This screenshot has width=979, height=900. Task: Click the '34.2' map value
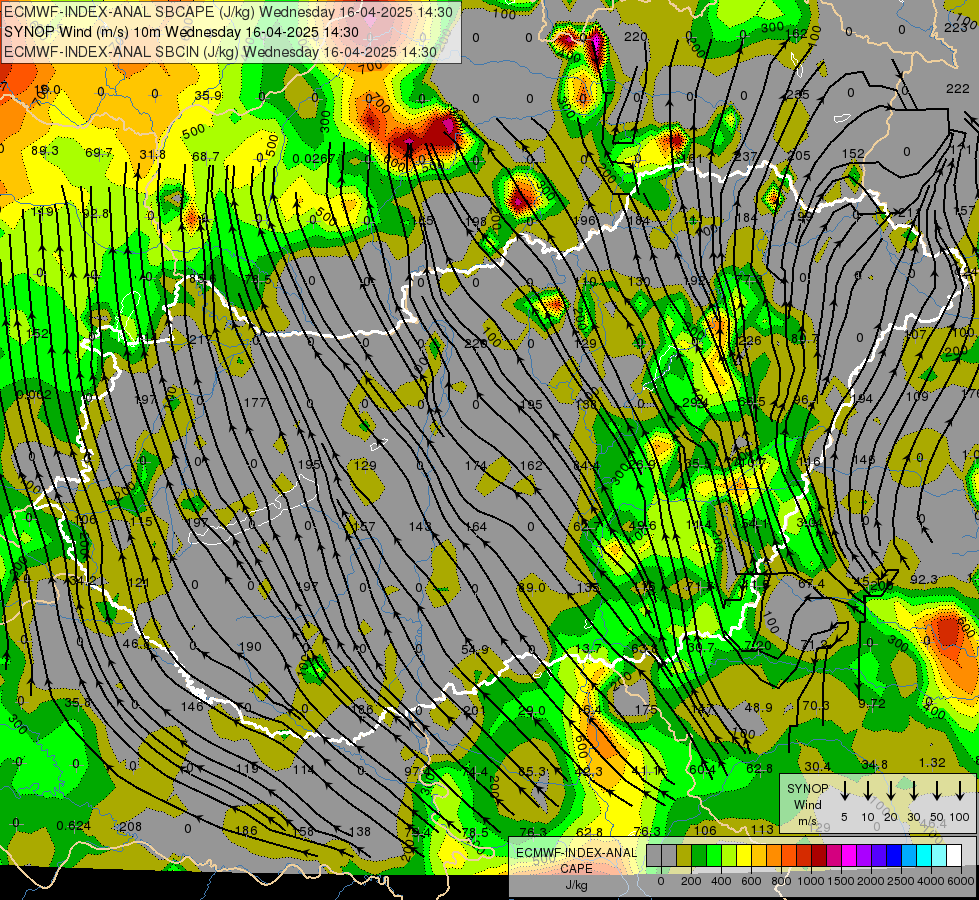(x=84, y=581)
